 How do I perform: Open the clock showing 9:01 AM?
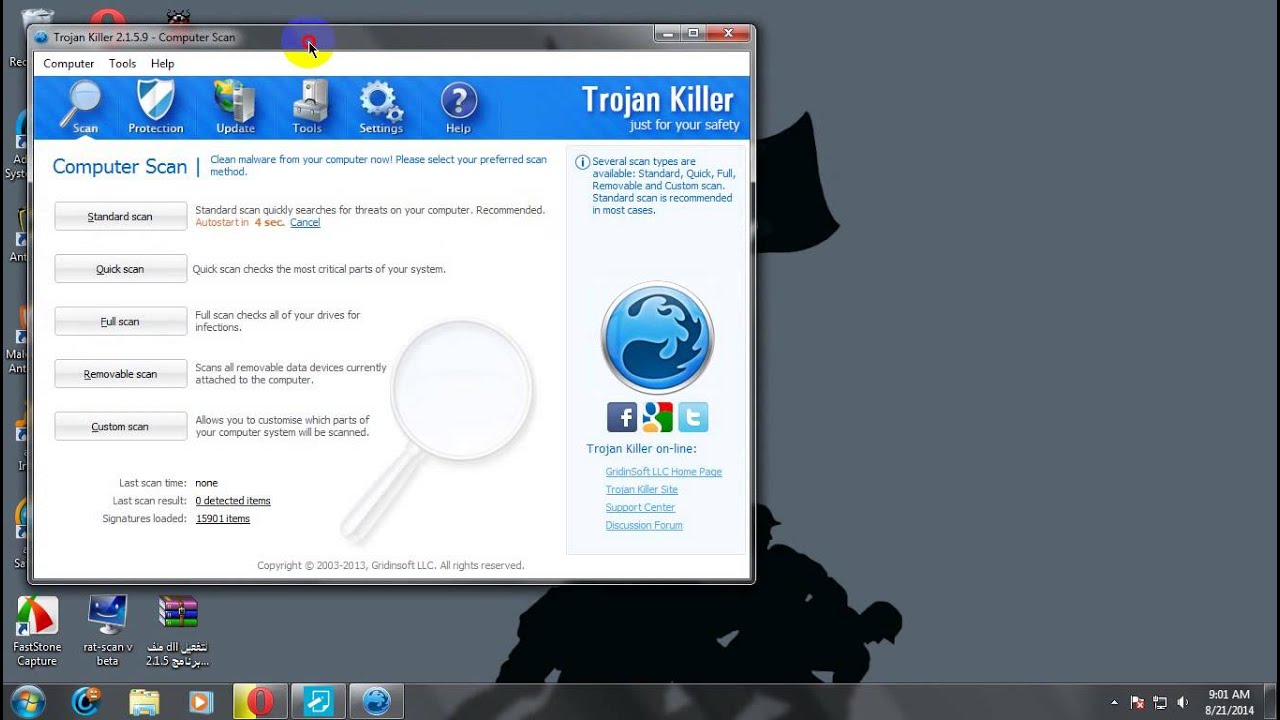click(1229, 702)
